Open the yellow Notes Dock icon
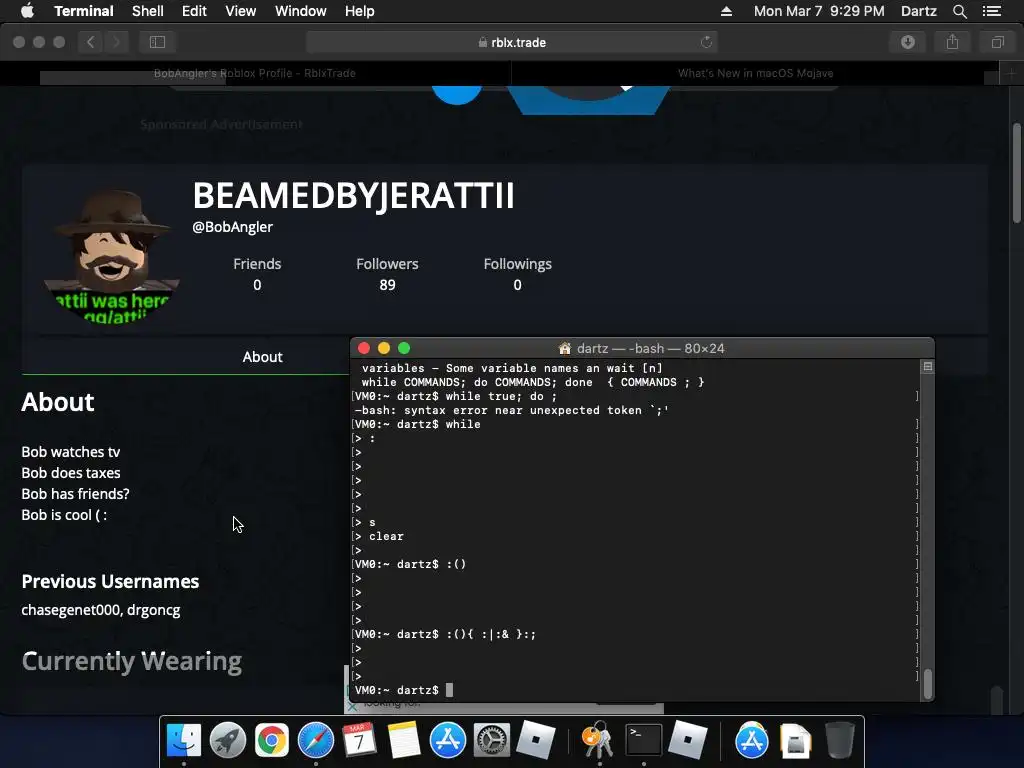The image size is (1024, 768). [x=404, y=741]
